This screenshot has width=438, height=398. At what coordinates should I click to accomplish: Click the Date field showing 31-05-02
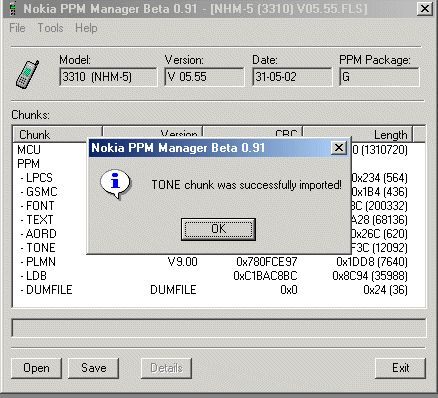click(x=292, y=77)
